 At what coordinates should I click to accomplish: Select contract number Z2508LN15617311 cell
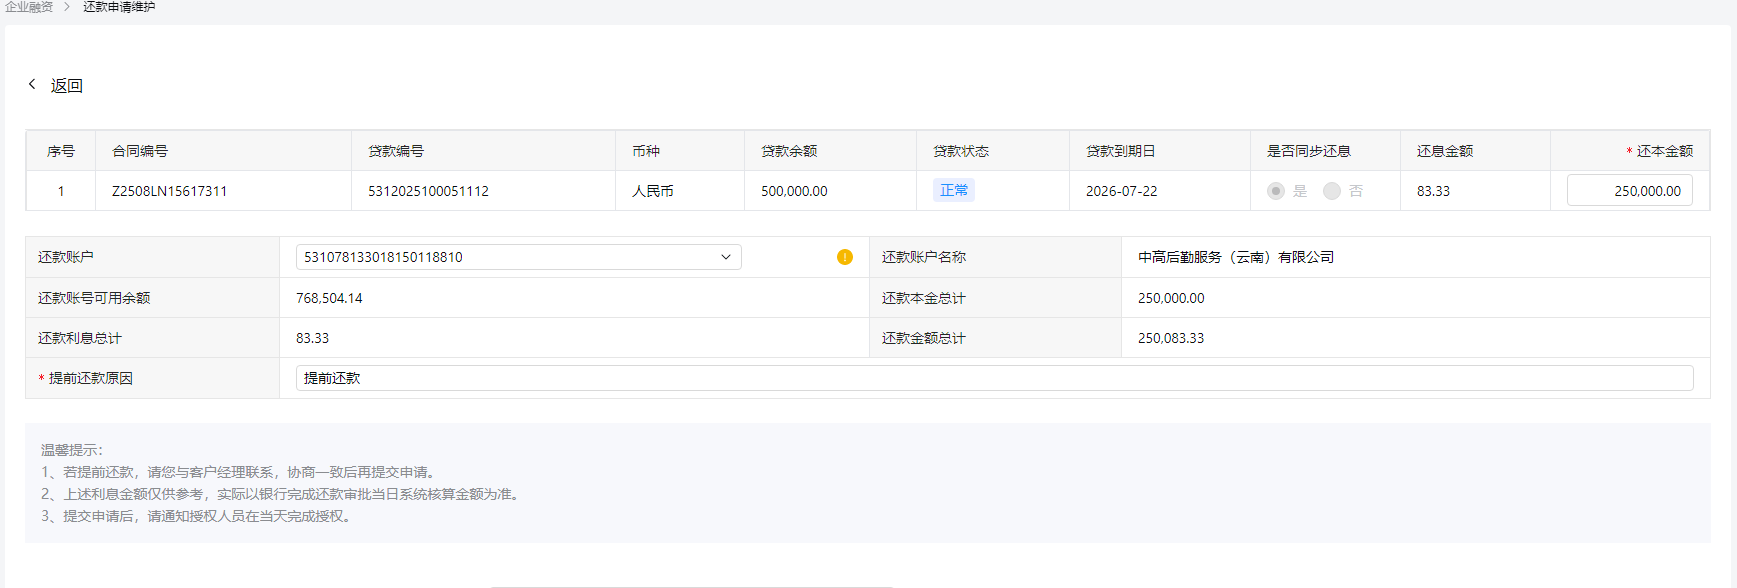(170, 191)
